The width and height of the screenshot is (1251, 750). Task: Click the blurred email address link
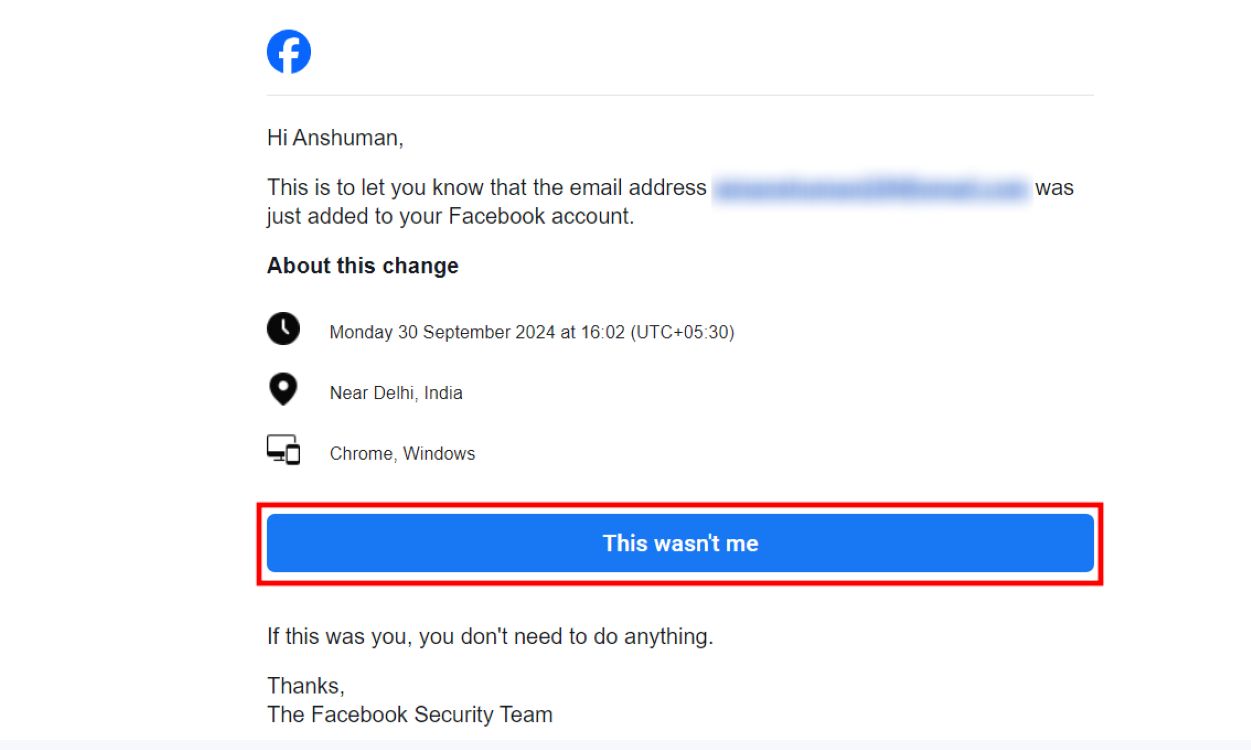click(x=868, y=187)
